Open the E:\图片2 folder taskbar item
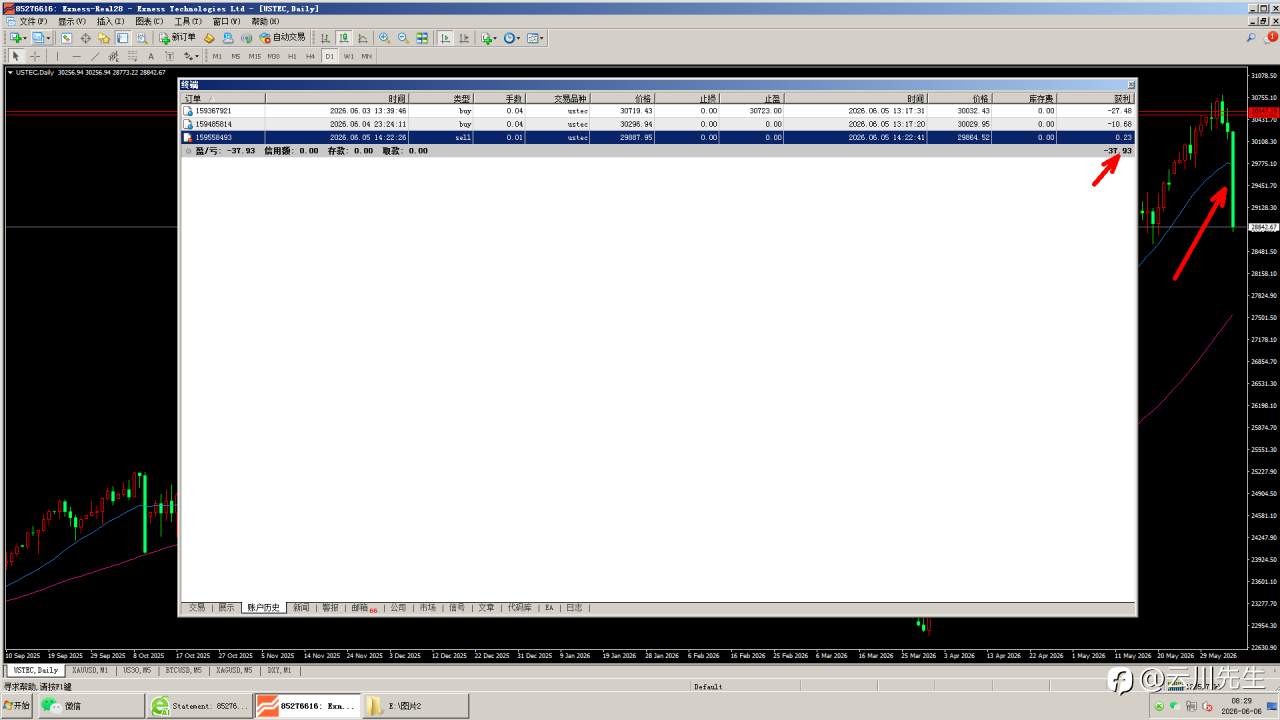Viewport: 1280px width, 720px height. pyautogui.click(x=414, y=706)
